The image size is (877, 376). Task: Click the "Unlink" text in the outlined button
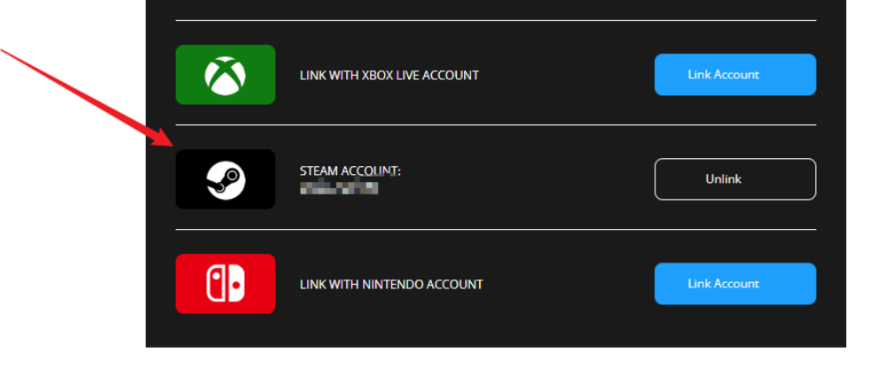pyautogui.click(x=723, y=179)
